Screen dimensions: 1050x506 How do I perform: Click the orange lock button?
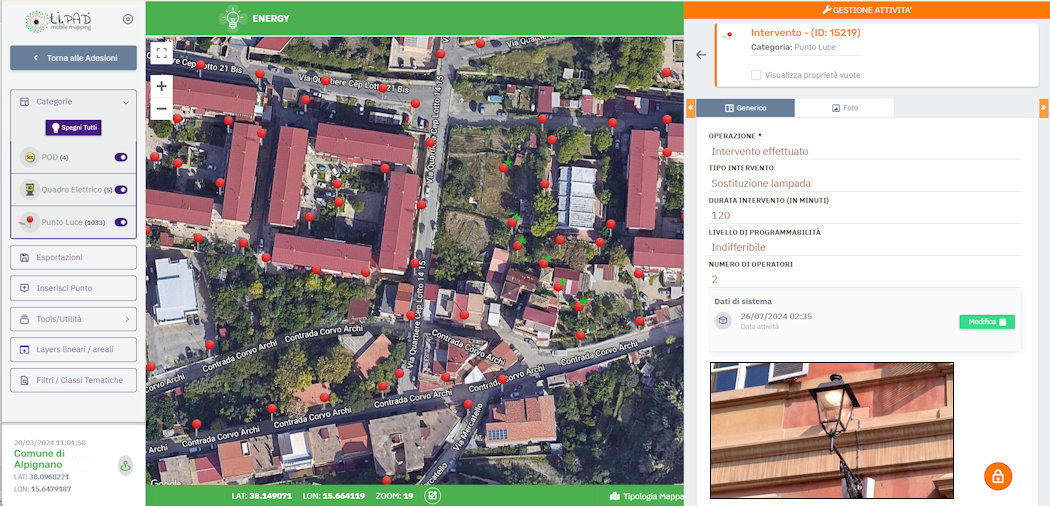pos(997,476)
